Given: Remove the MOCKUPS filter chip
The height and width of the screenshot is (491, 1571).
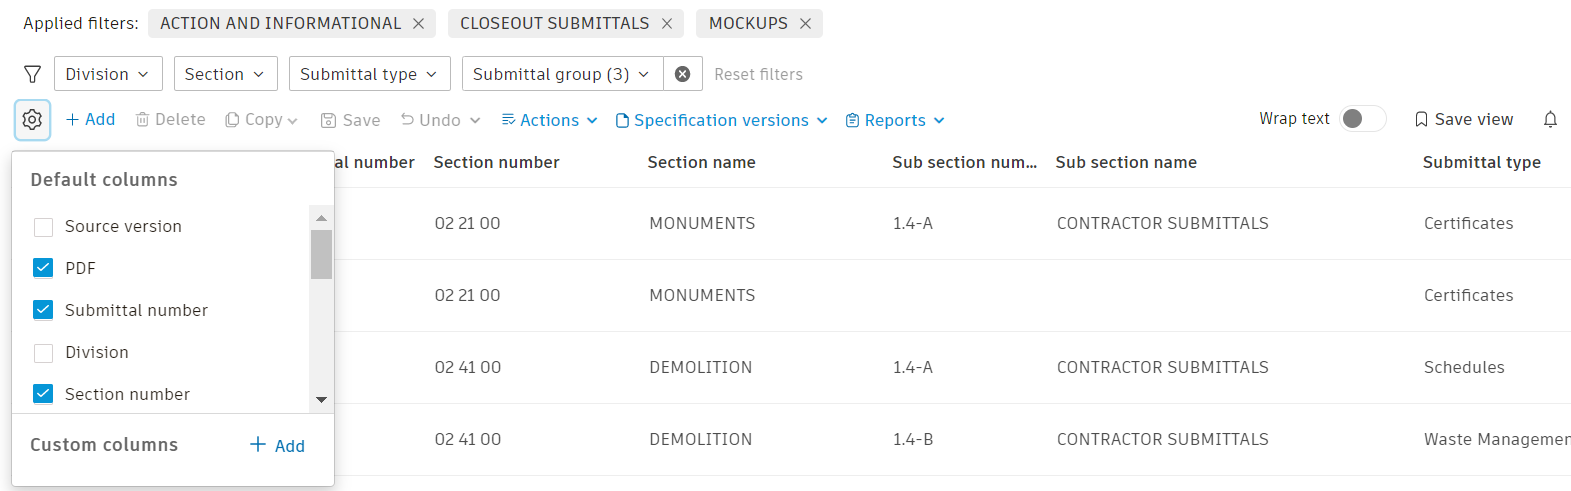Looking at the screenshot, I should point(805,24).
